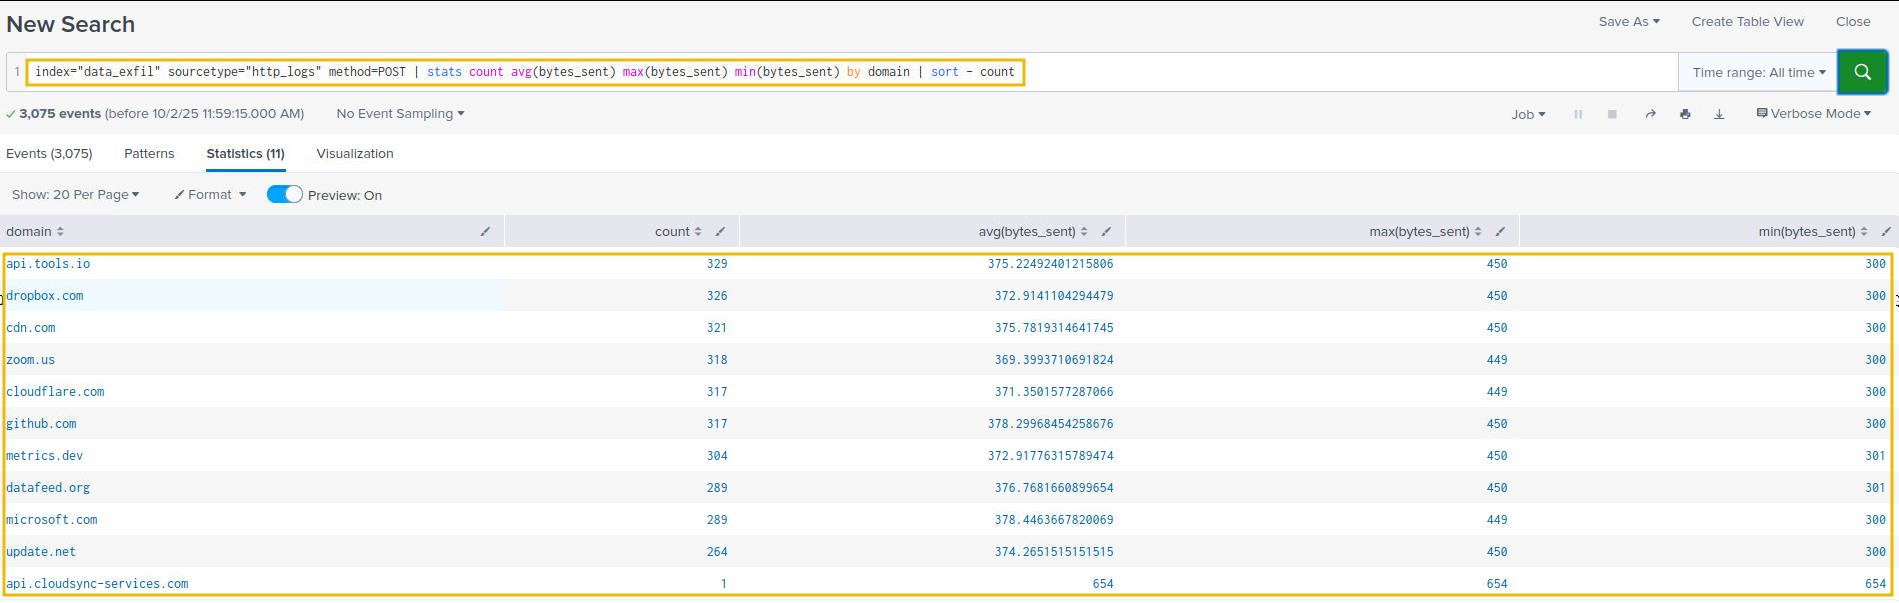Toggle the Preview On switch

point(284,194)
